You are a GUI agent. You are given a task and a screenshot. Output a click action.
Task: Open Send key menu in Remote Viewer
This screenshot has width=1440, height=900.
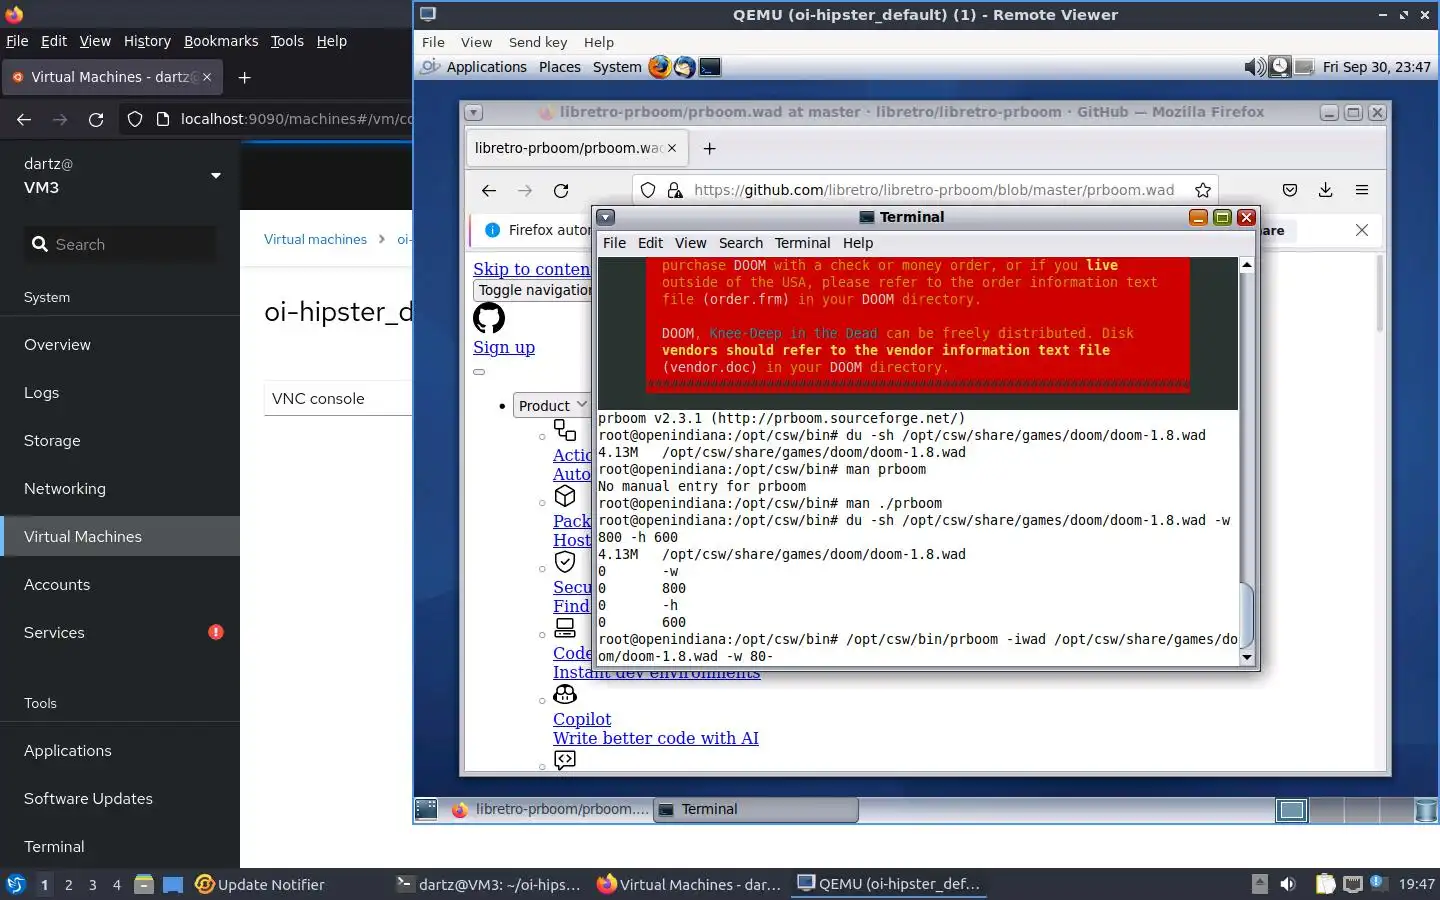pyautogui.click(x=538, y=42)
